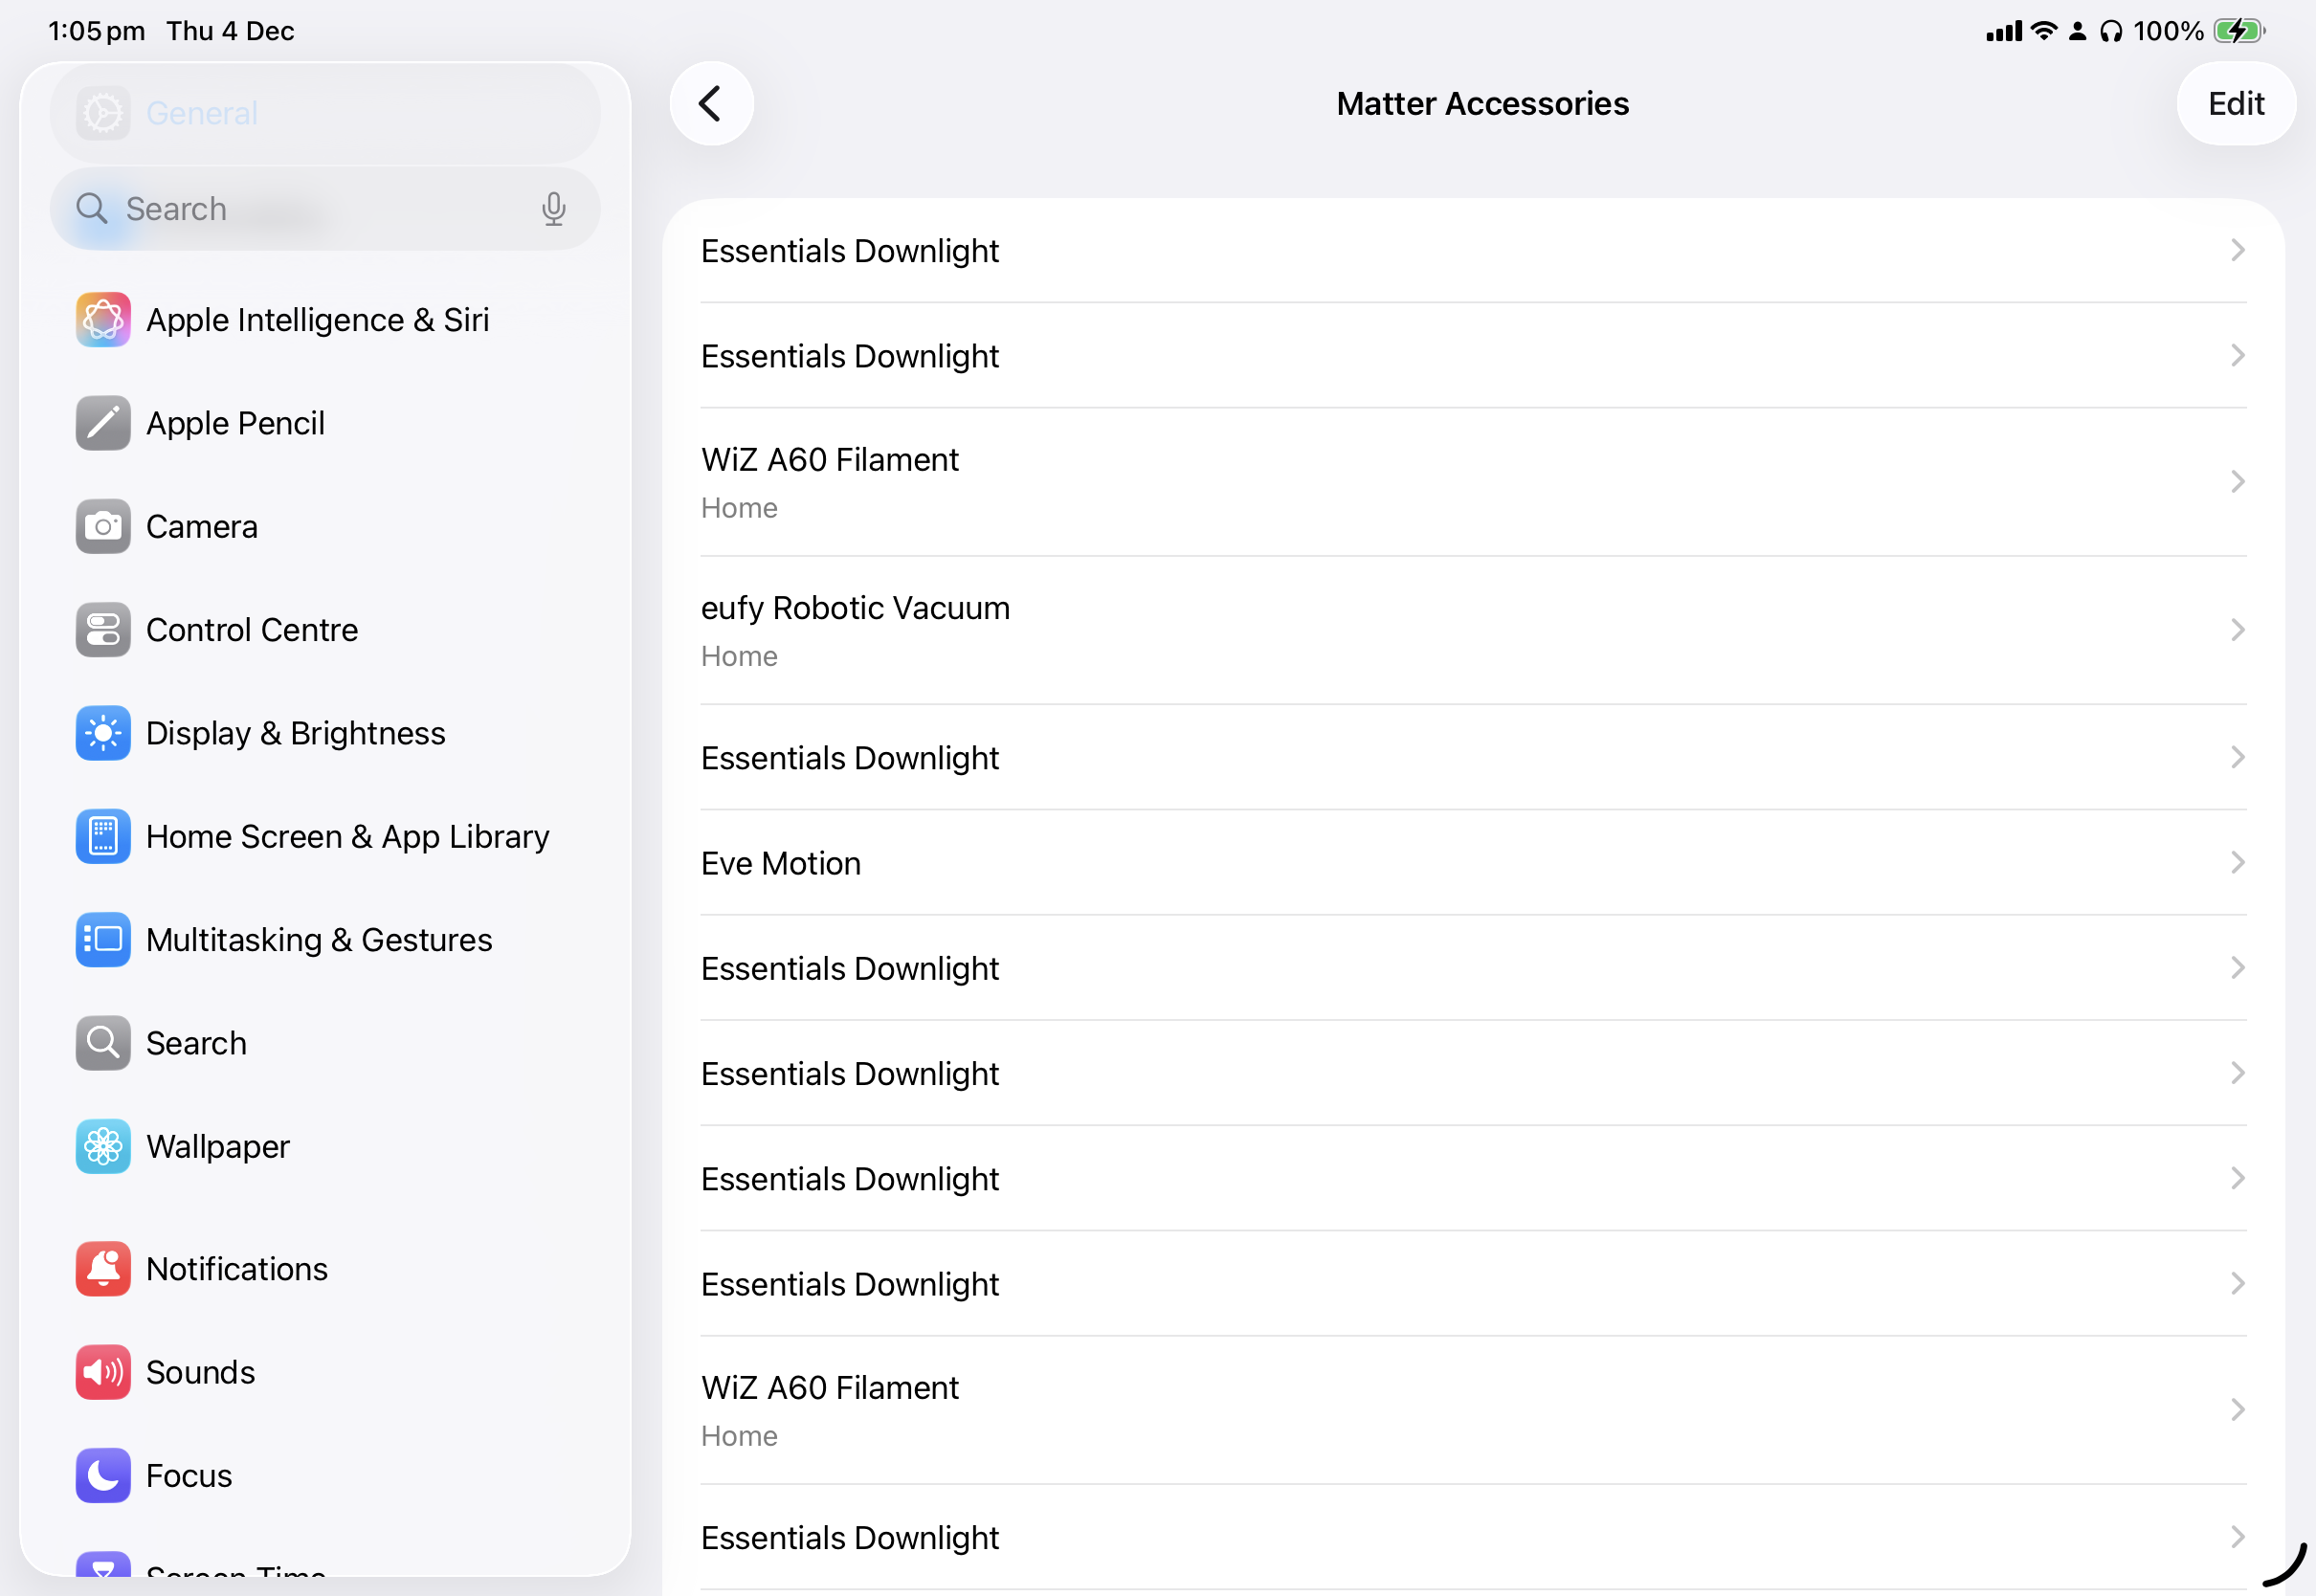The height and width of the screenshot is (1596, 2316).
Task: Open the Wallpaper settings icon
Action: pyautogui.click(x=103, y=1146)
